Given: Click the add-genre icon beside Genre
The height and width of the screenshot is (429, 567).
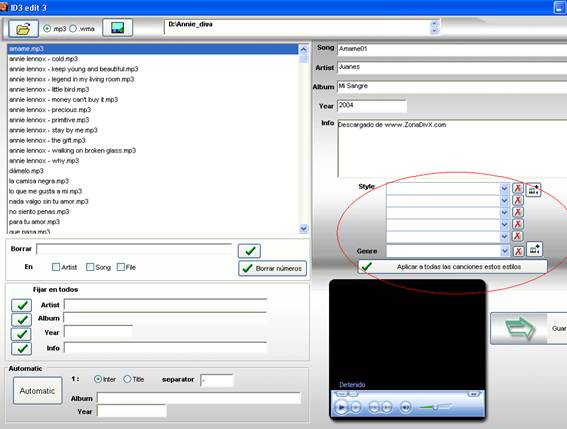Looking at the screenshot, I should coord(534,250).
